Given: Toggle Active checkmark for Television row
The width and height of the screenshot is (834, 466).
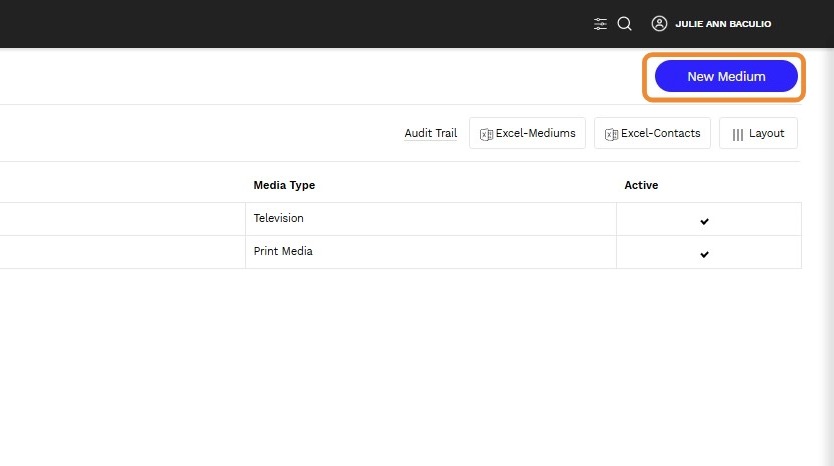Looking at the screenshot, I should coord(704,221).
